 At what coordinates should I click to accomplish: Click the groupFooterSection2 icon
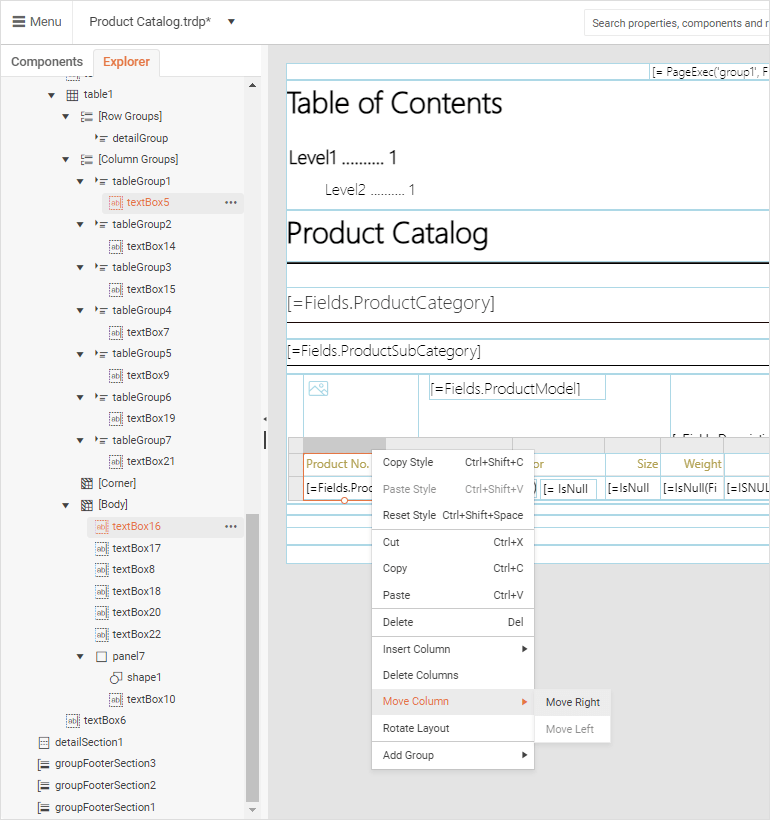[x=44, y=786]
